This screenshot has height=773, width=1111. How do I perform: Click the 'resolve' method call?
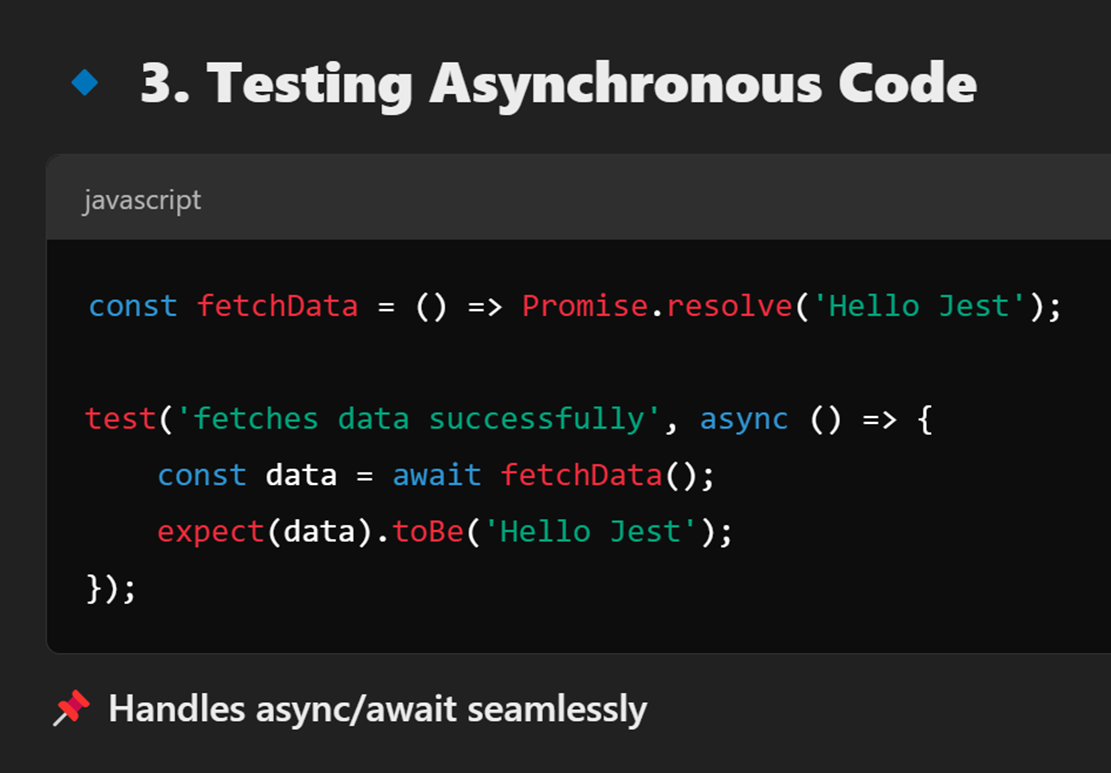point(729,306)
